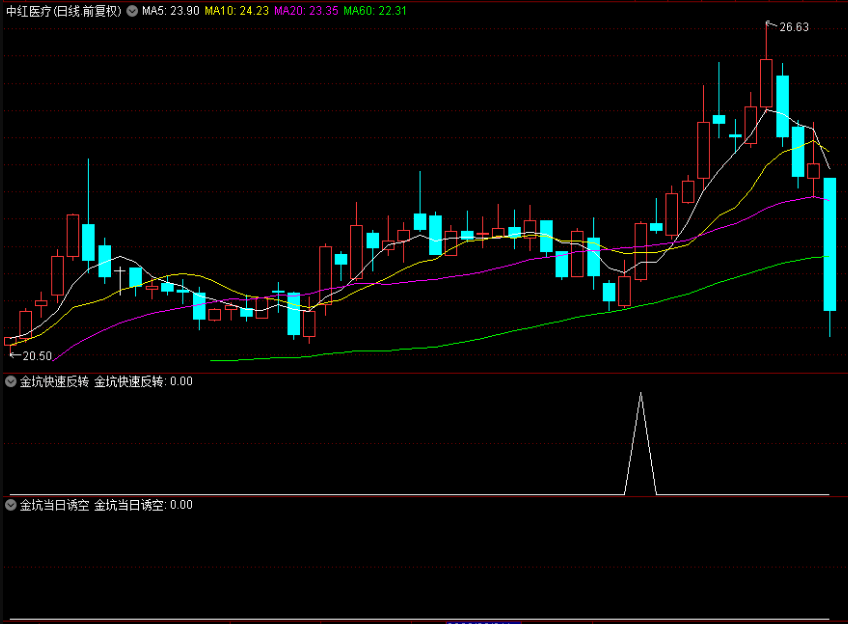Select the MA10: 24.23 moving average label
Viewport: 848px width, 624px height.
pyautogui.click(x=236, y=11)
